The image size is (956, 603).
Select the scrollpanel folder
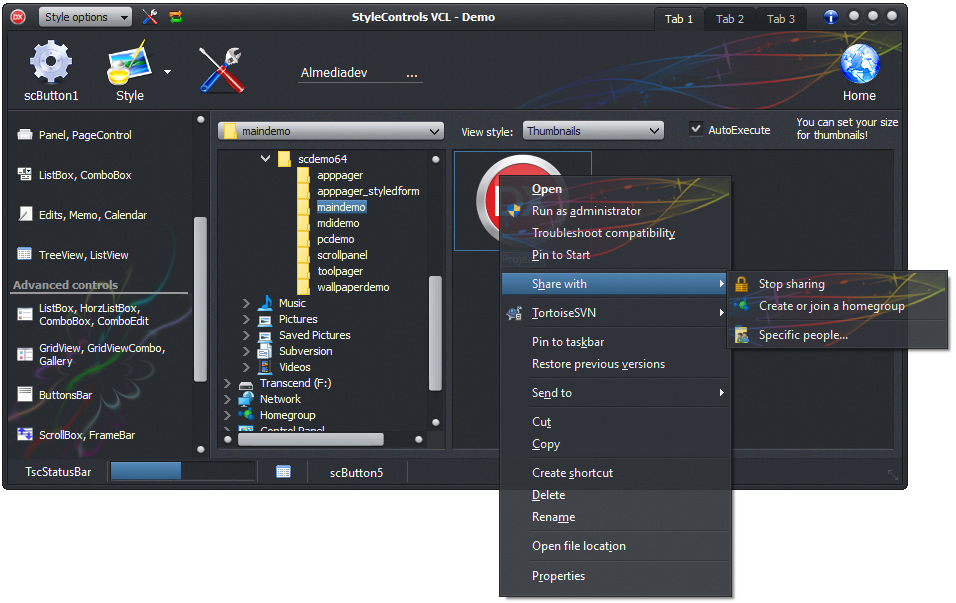pos(342,255)
